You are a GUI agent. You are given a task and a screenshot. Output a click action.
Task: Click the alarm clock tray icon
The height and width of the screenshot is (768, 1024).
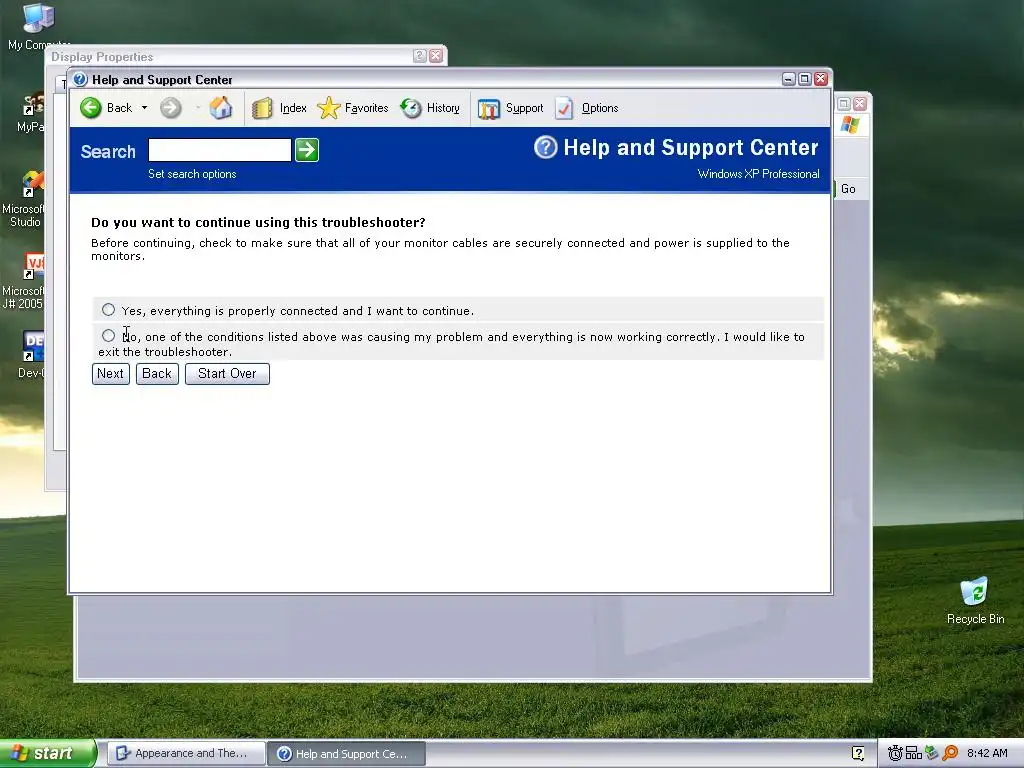point(895,754)
